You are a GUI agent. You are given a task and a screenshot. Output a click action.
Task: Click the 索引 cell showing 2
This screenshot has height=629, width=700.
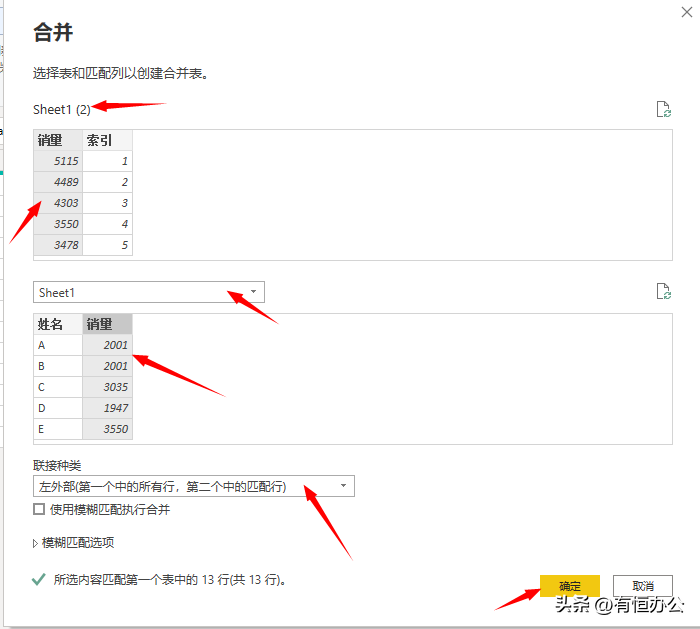coord(107,182)
